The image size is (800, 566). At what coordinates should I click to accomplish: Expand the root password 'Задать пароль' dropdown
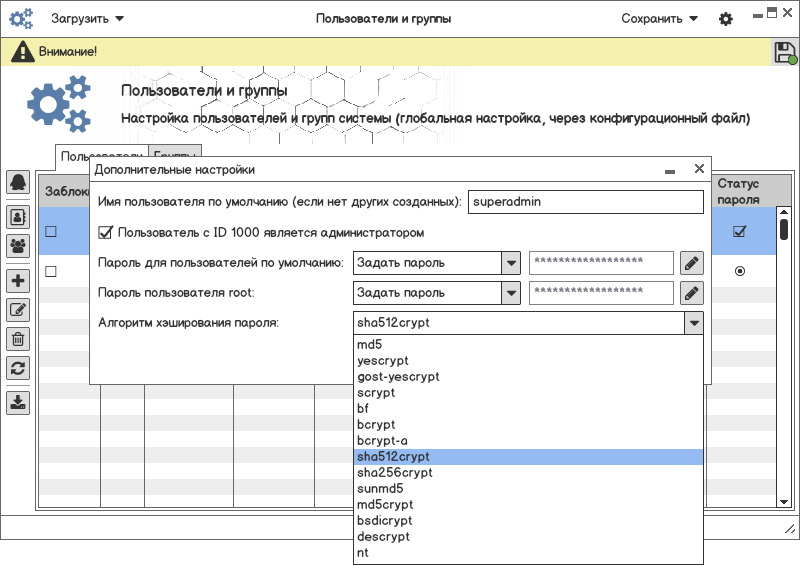[511, 293]
